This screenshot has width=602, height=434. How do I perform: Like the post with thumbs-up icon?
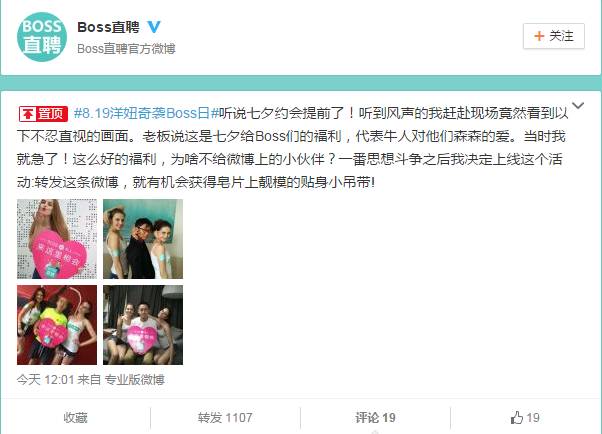tap(517, 417)
